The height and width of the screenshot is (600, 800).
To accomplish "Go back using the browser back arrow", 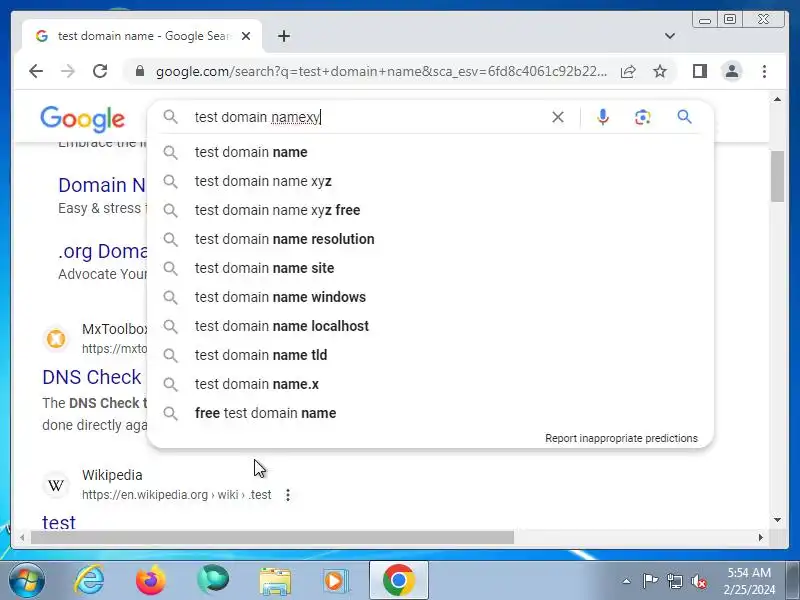I will click(x=36, y=71).
